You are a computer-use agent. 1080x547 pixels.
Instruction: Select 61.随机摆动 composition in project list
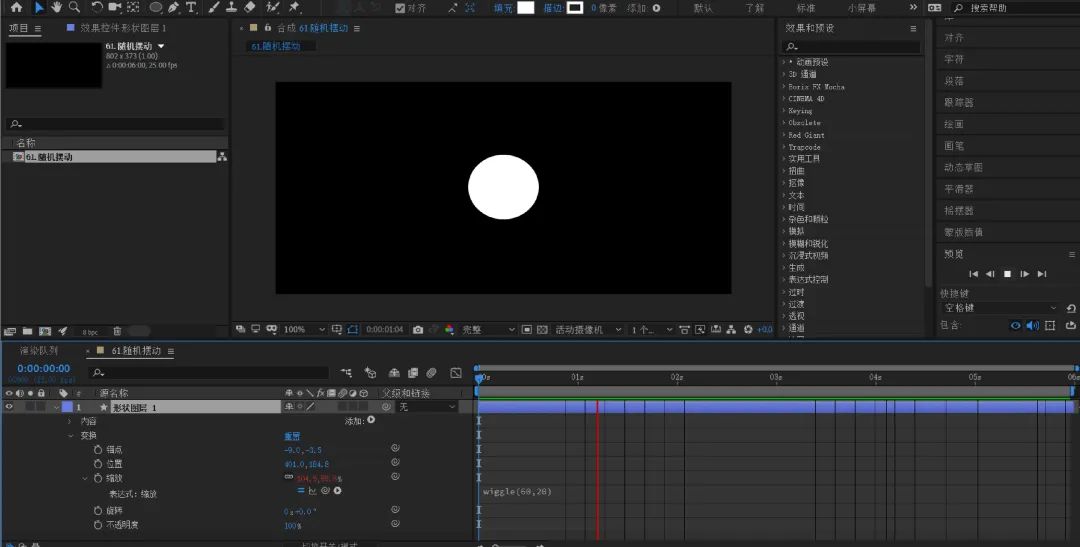click(114, 156)
